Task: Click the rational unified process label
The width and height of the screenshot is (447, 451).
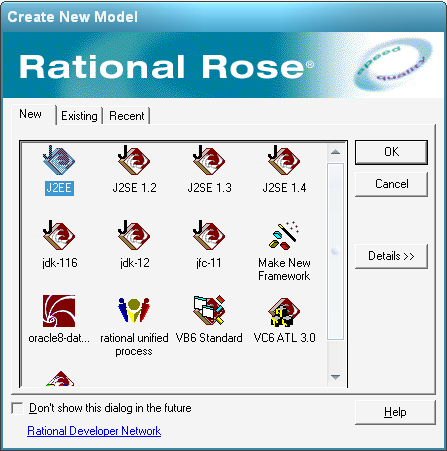Action: (x=134, y=344)
